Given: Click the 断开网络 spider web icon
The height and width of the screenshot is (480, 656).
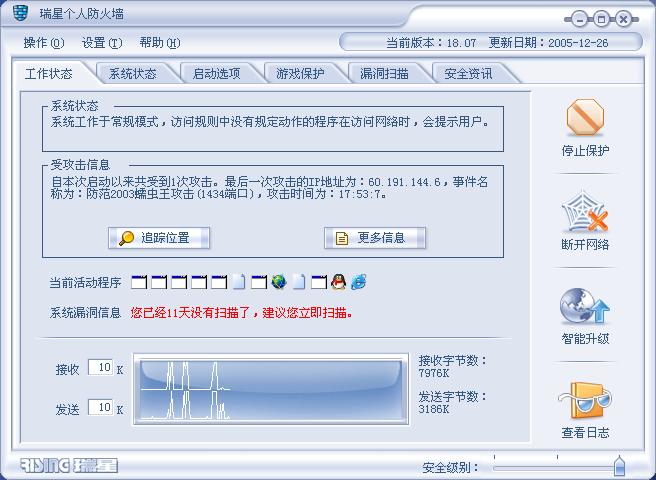Looking at the screenshot, I should [585, 212].
